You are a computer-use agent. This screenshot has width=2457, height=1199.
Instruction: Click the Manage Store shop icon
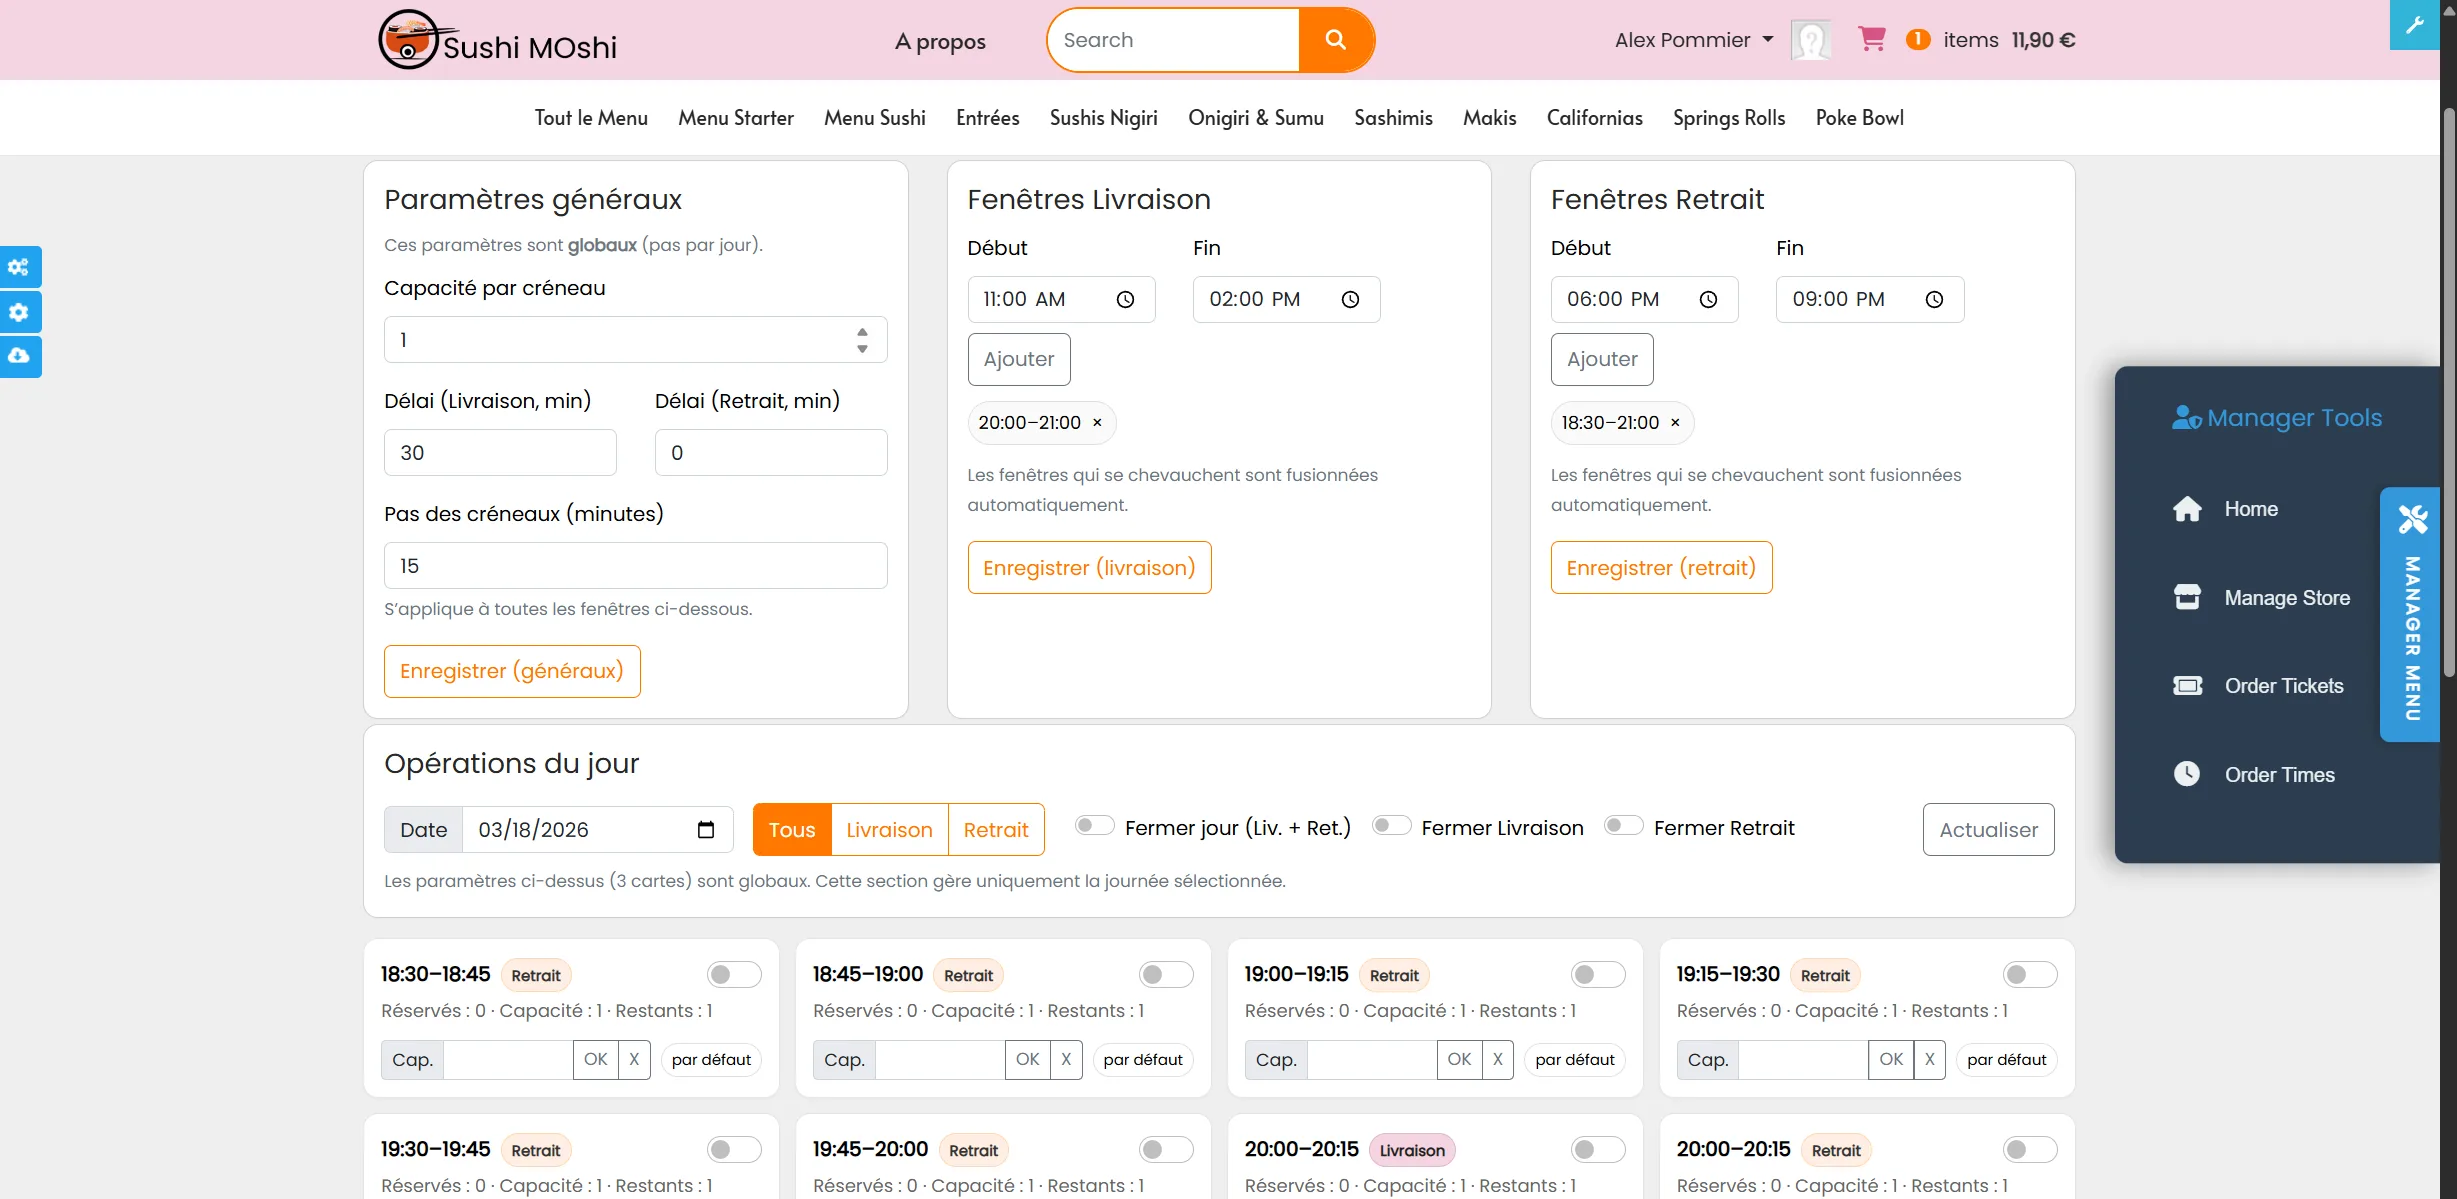pyautogui.click(x=2187, y=597)
